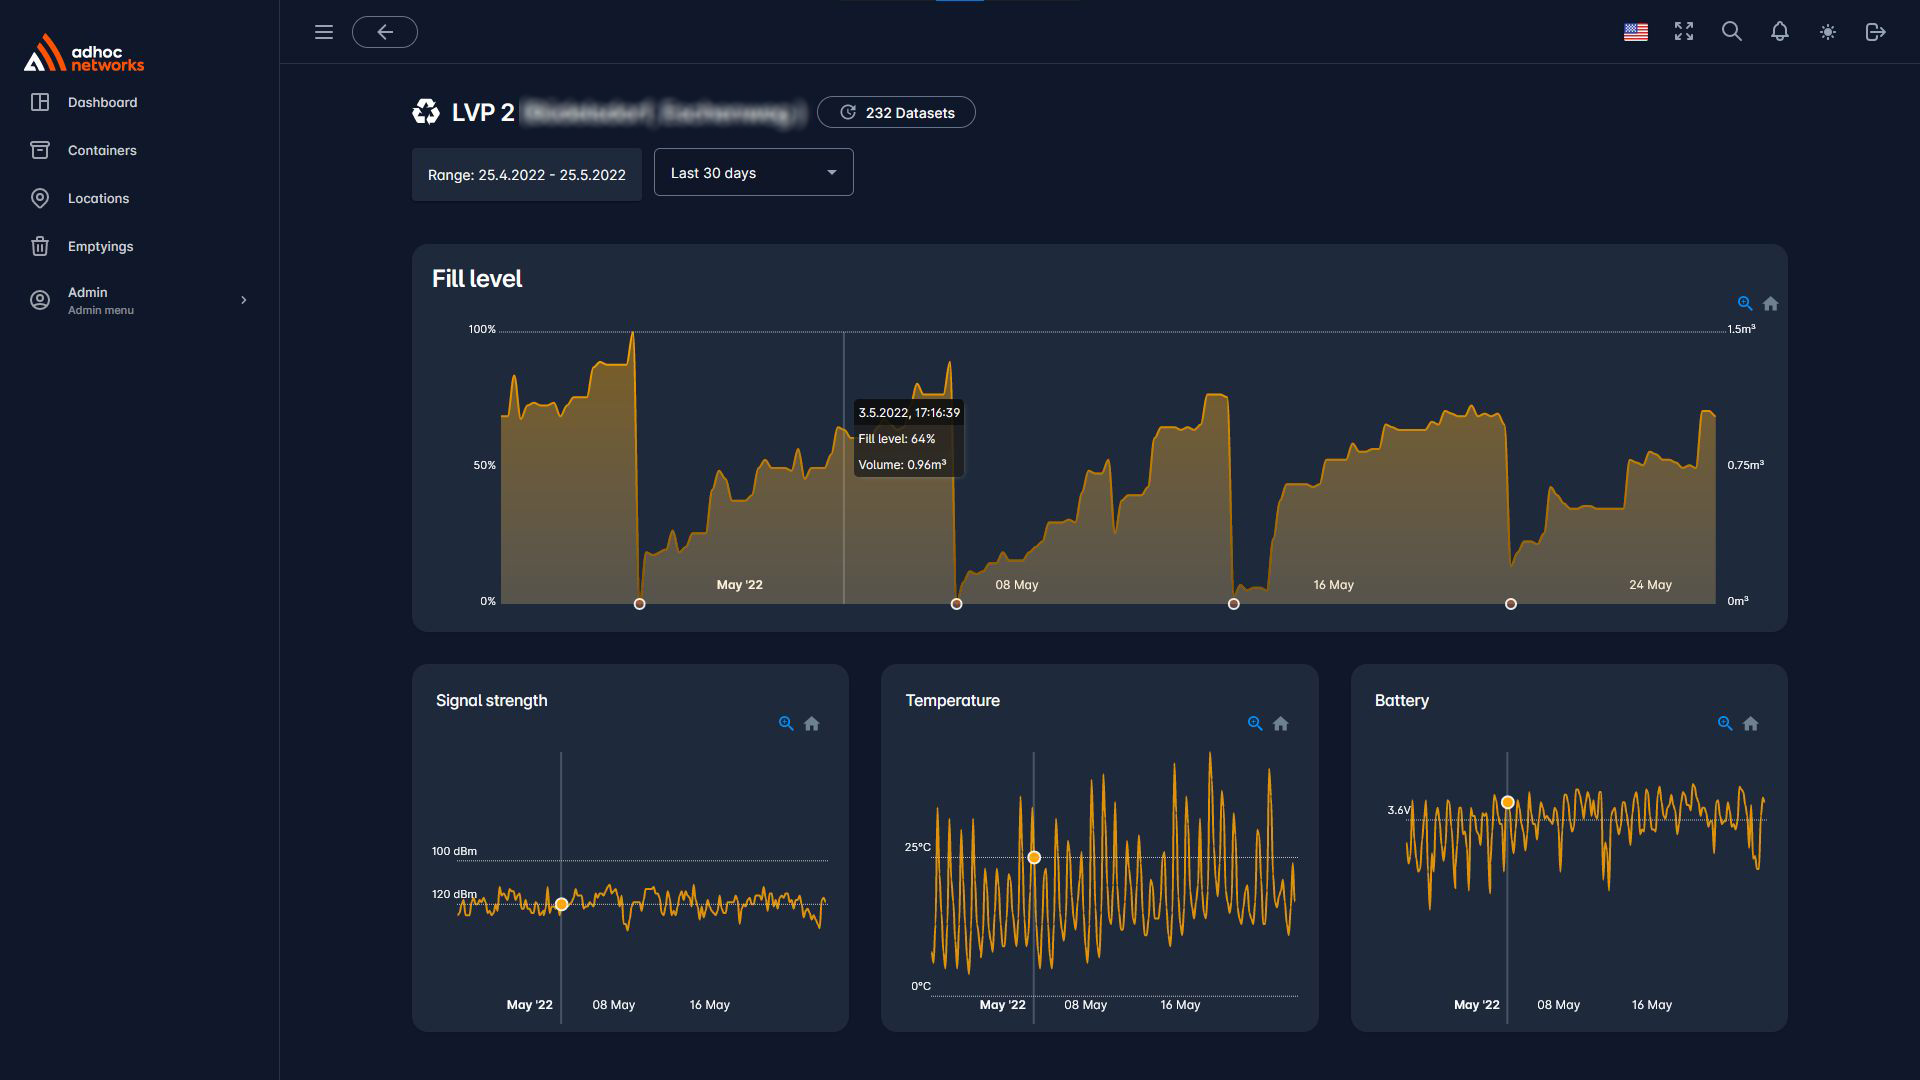Reset Temperature chart with home icon
This screenshot has width=1920, height=1080.
pos(1281,723)
